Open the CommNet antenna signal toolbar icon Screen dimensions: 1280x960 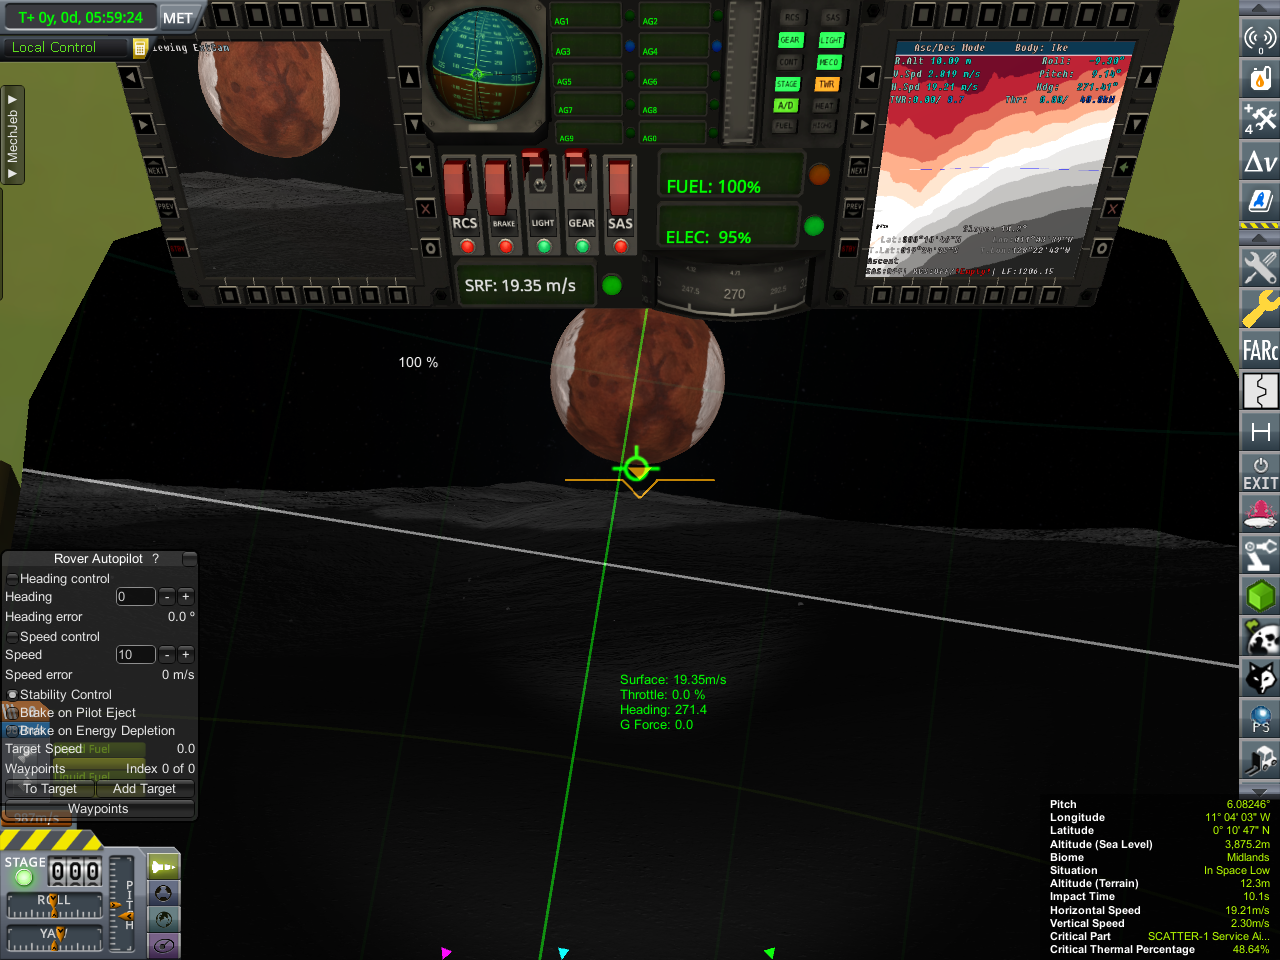1260,38
